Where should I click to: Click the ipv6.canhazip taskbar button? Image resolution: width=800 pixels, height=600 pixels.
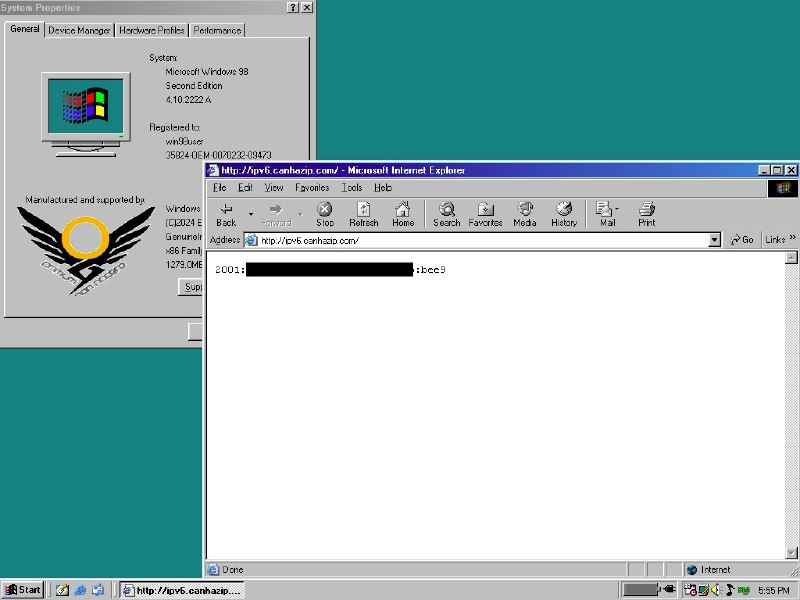point(182,590)
